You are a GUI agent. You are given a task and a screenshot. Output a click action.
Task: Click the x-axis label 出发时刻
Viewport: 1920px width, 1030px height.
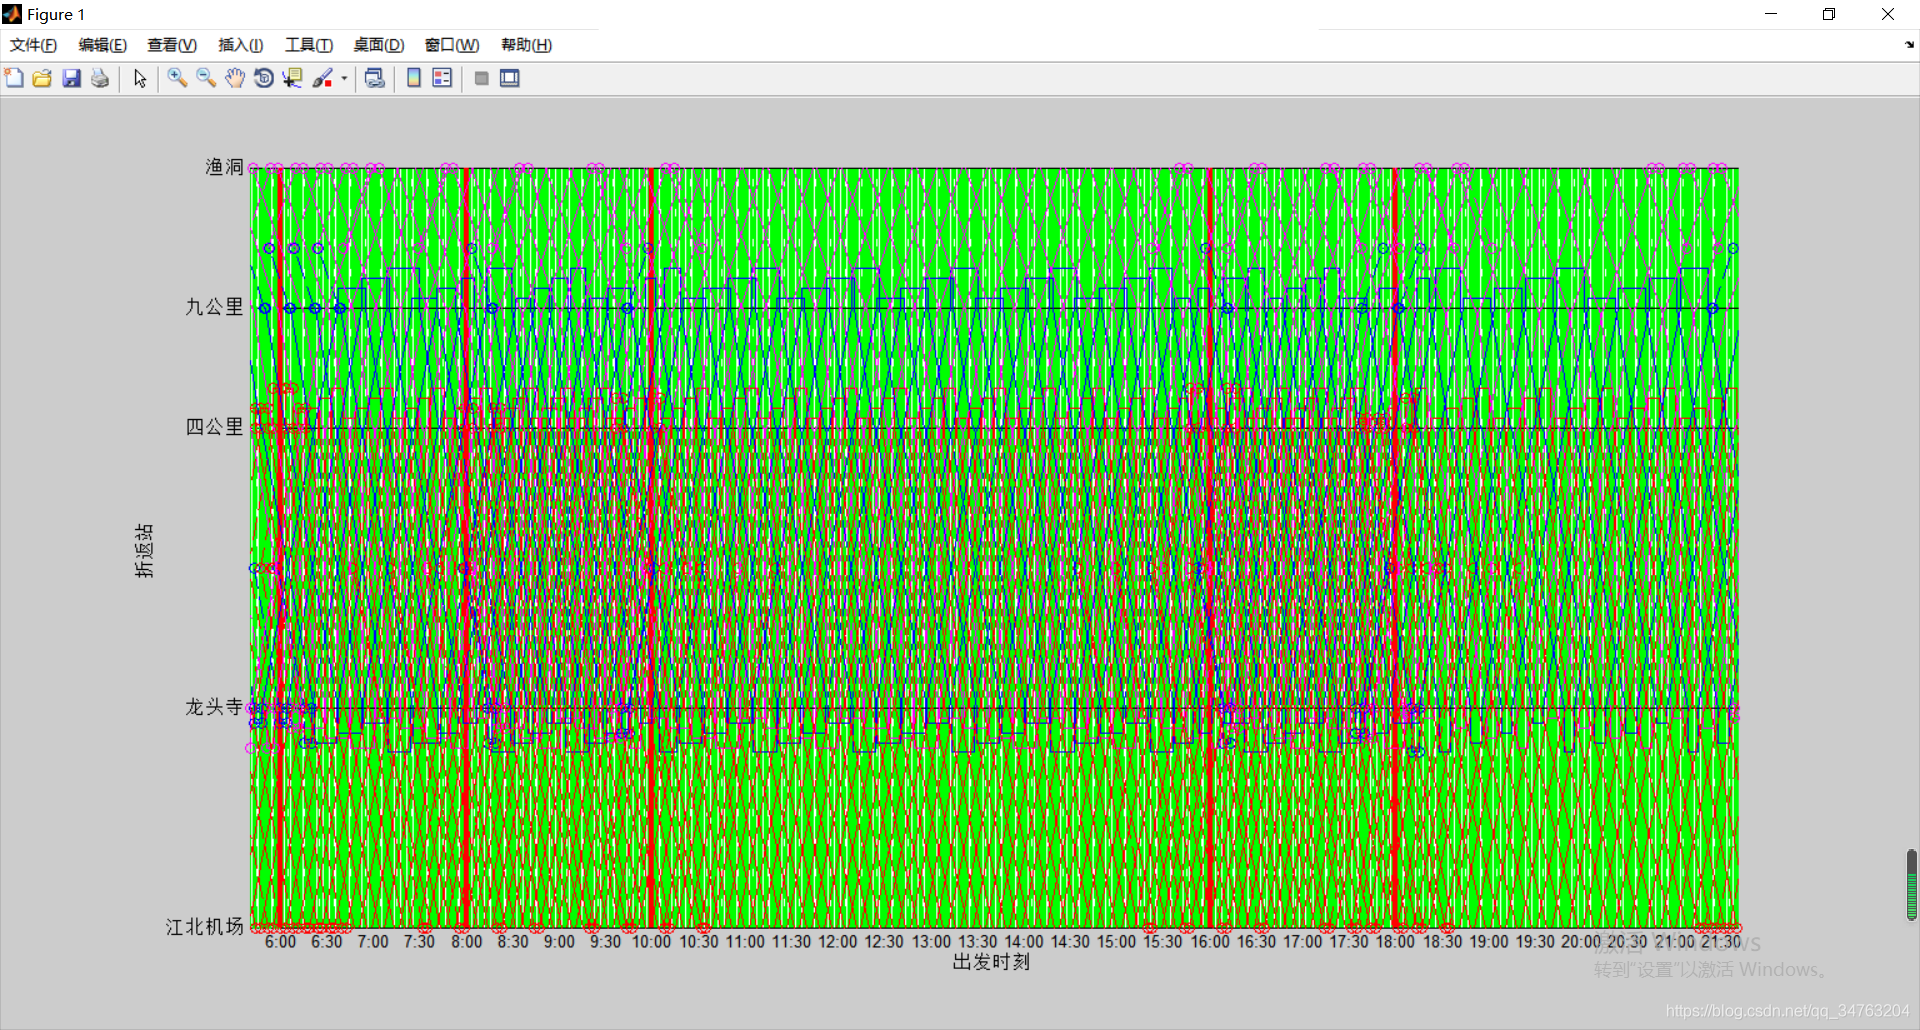click(991, 962)
